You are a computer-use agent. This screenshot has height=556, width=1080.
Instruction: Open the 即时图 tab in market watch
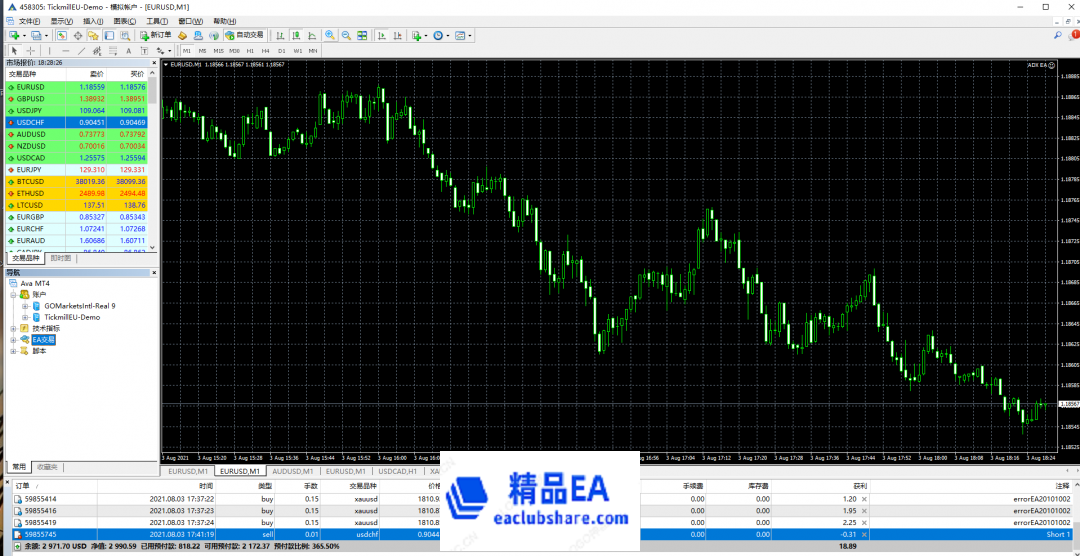pyautogui.click(x=60, y=258)
